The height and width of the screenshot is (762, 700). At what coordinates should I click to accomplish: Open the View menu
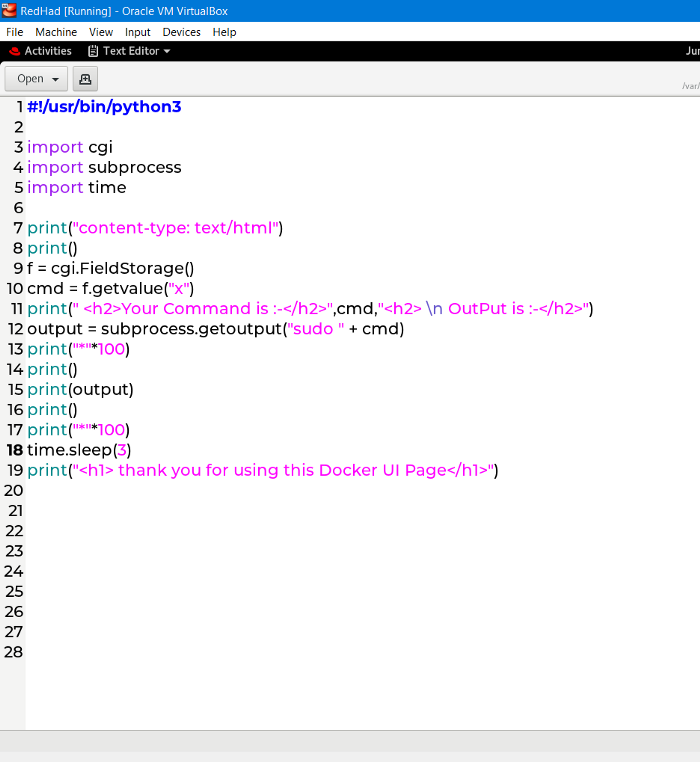101,32
